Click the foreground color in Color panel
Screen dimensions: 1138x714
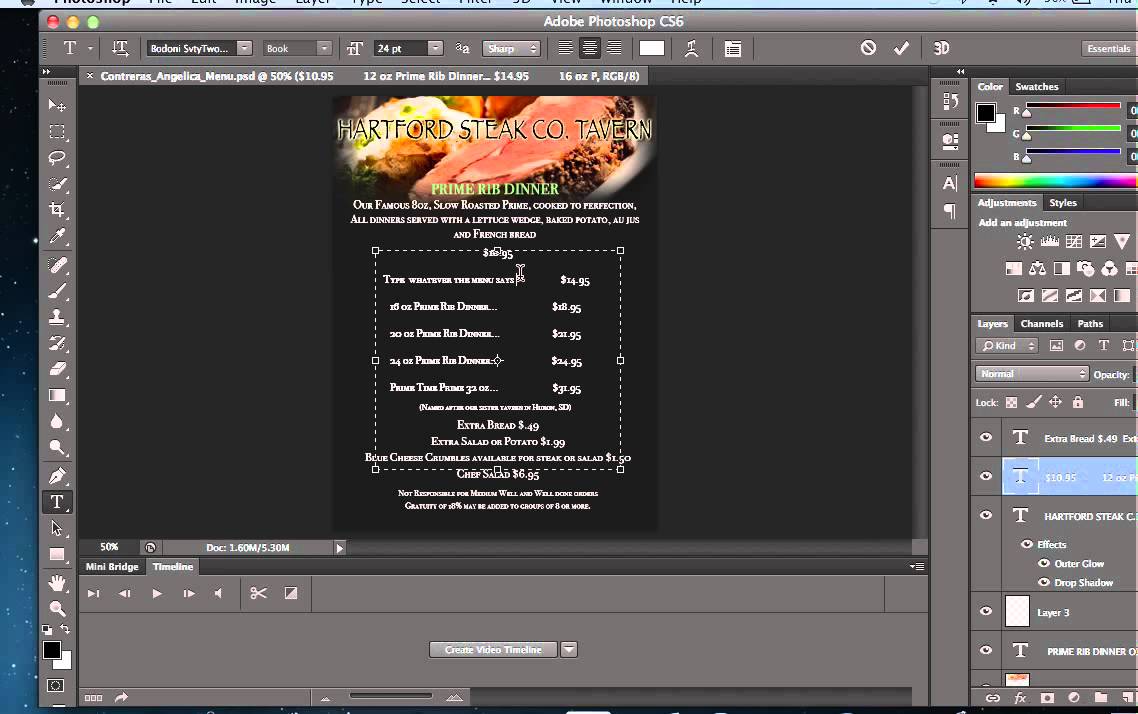click(x=986, y=112)
